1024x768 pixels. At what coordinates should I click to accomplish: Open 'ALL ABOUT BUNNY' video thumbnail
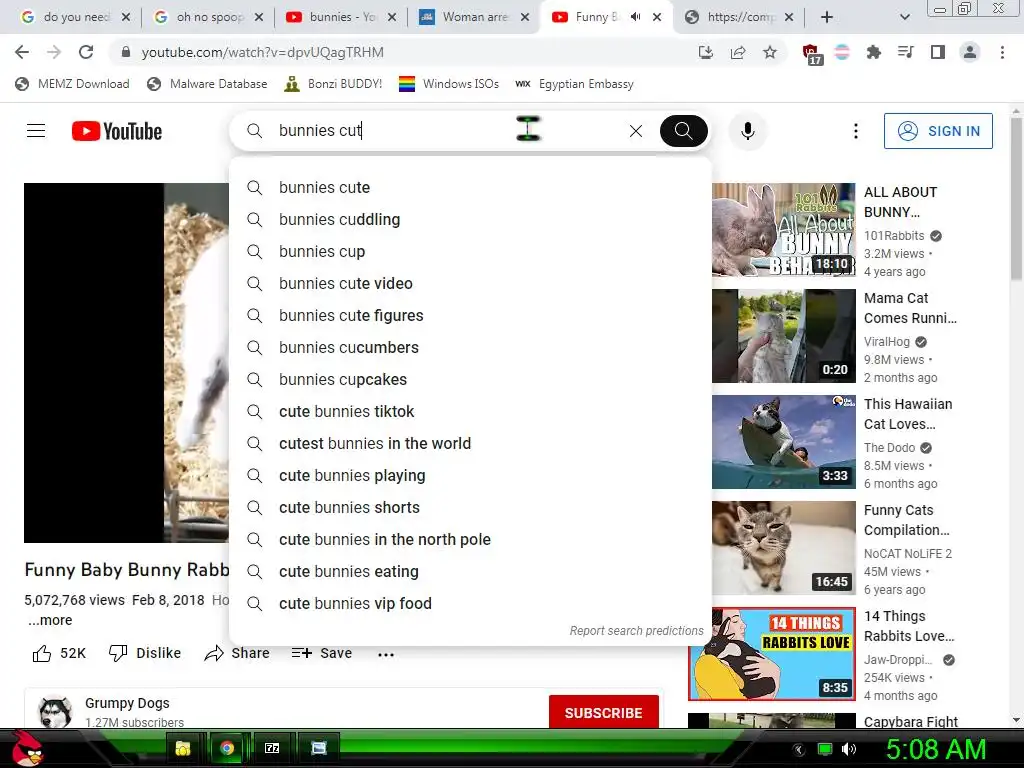coord(784,230)
